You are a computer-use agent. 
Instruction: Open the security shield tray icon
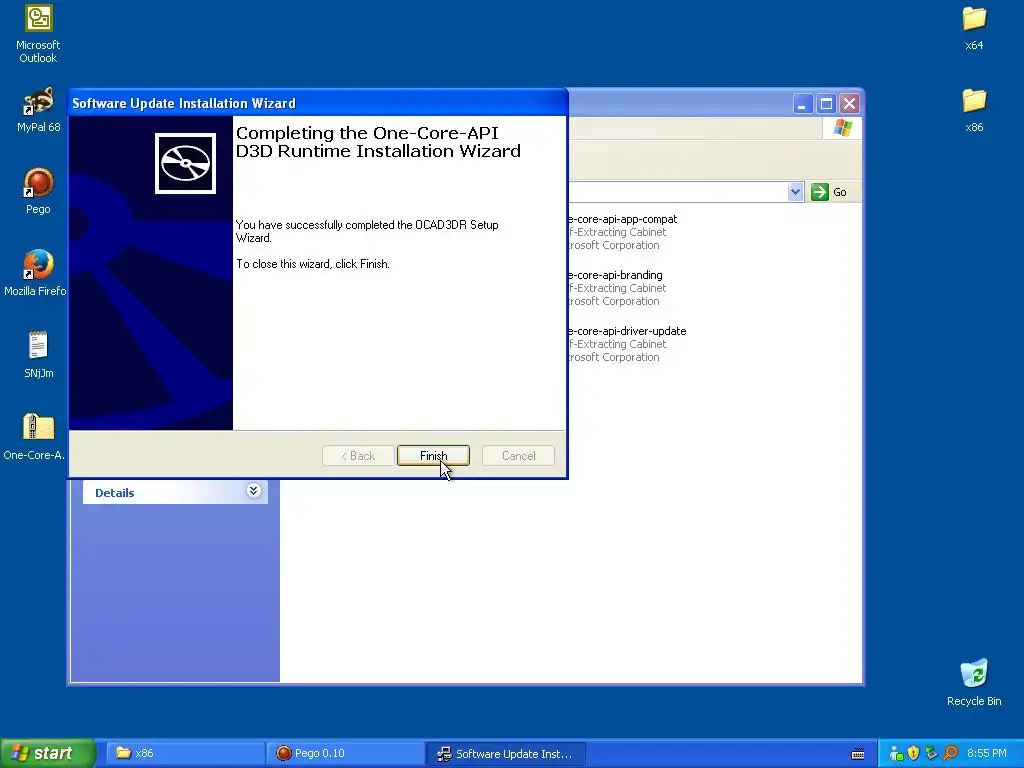pos(914,753)
